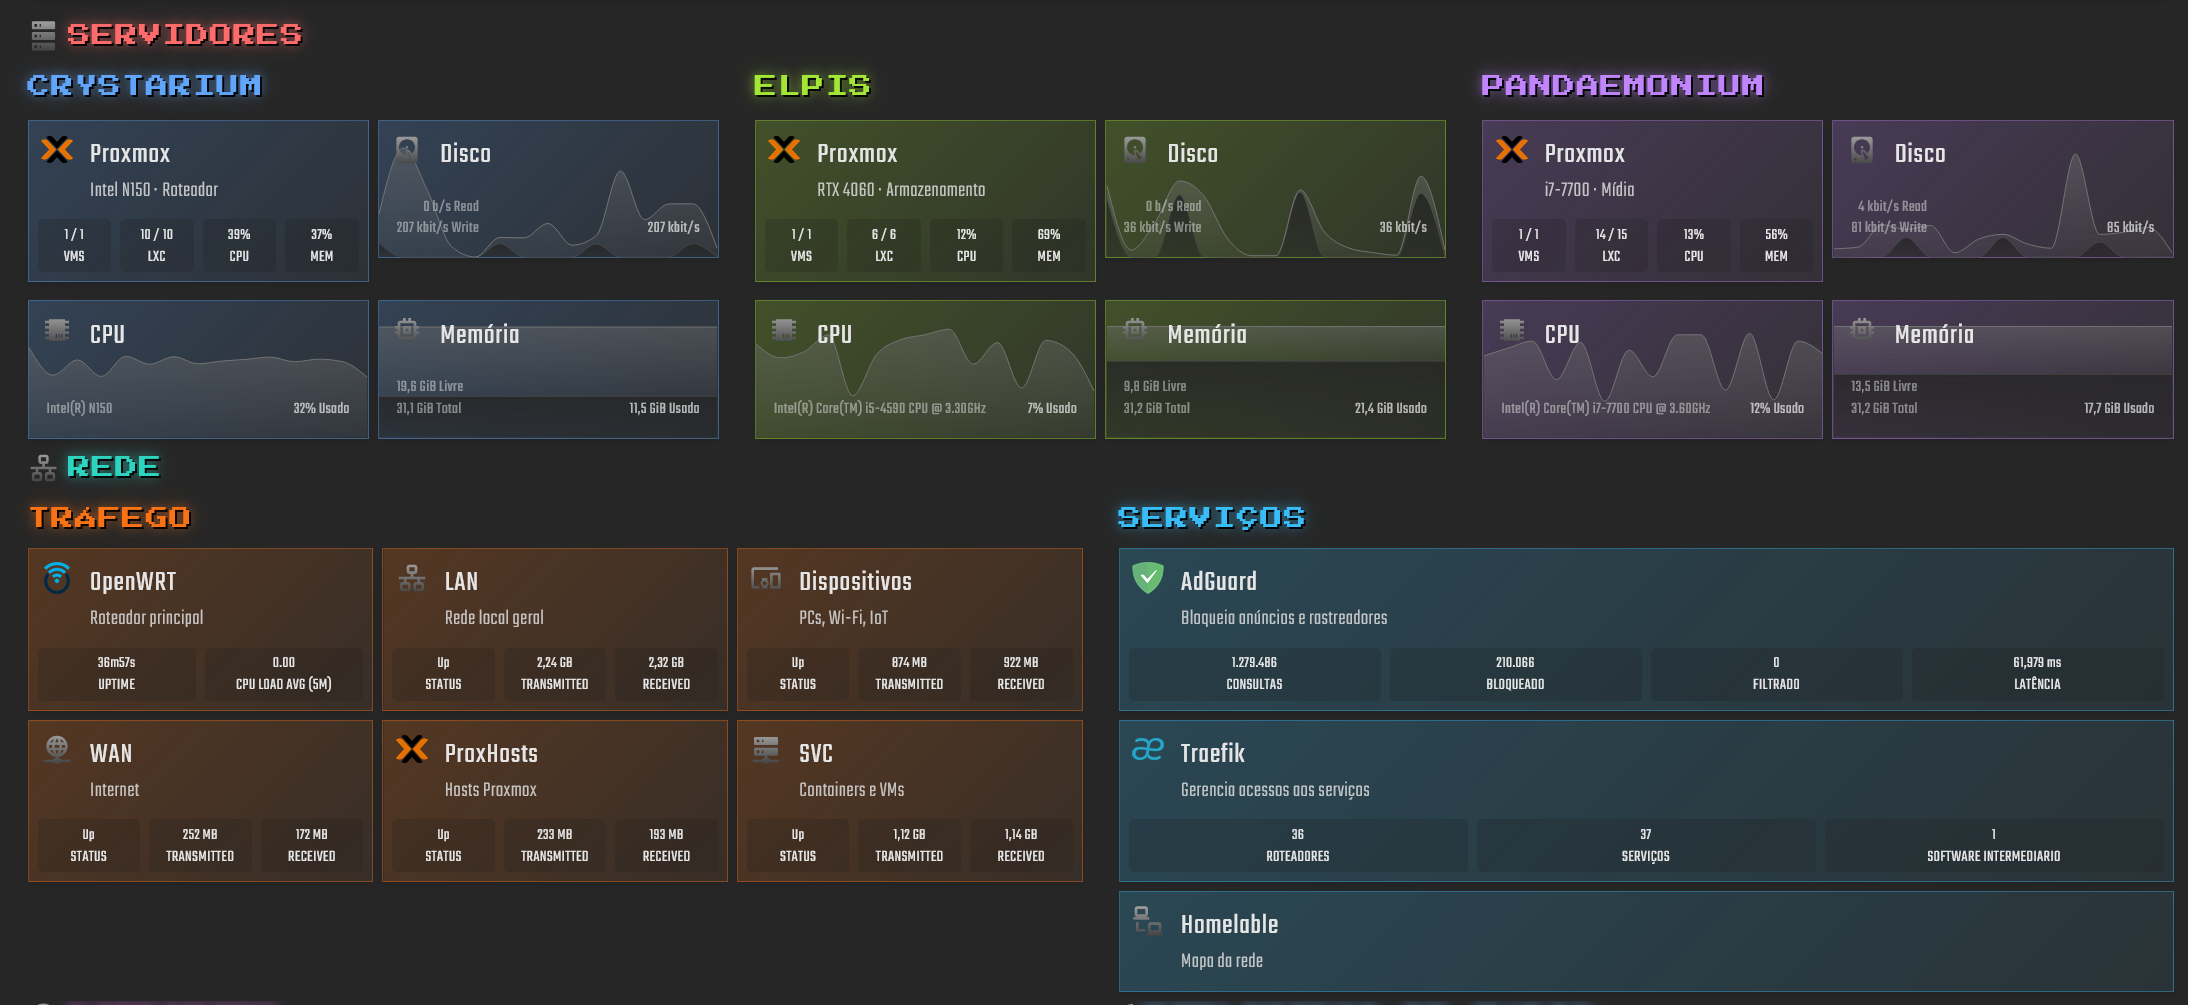Open the Homelable service title
The width and height of the screenshot is (2188, 1005).
1229,924
